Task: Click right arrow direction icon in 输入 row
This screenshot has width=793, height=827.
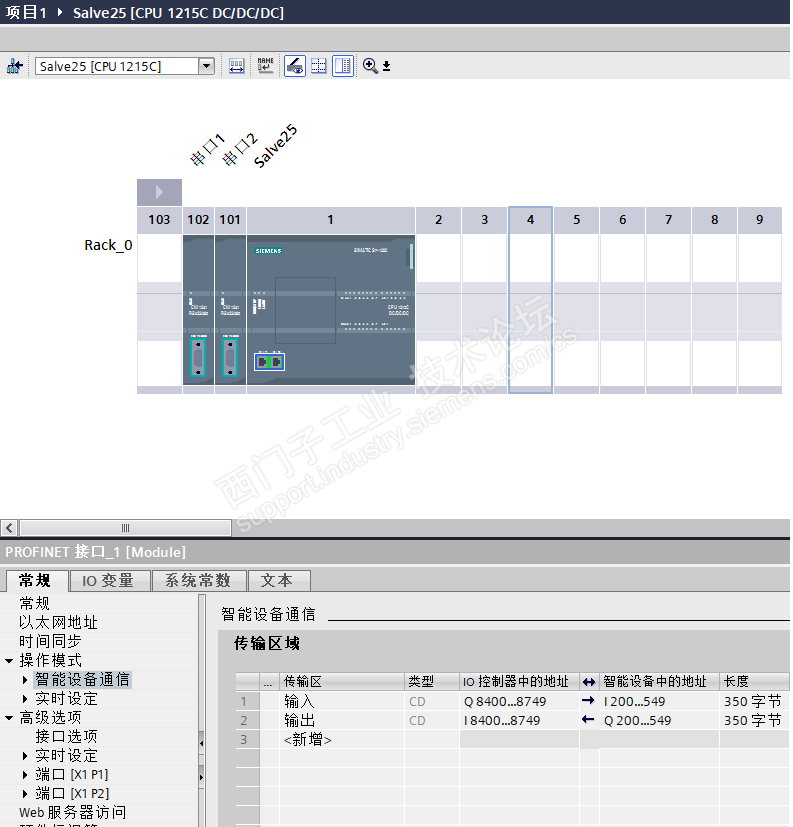Action: [x=588, y=701]
